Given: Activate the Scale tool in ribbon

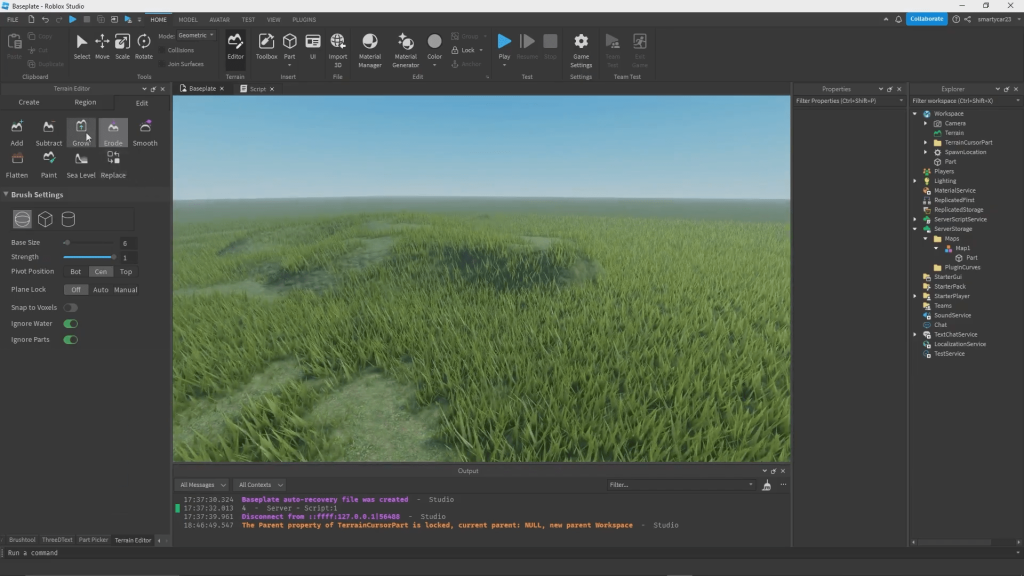Looking at the screenshot, I should pos(122,47).
